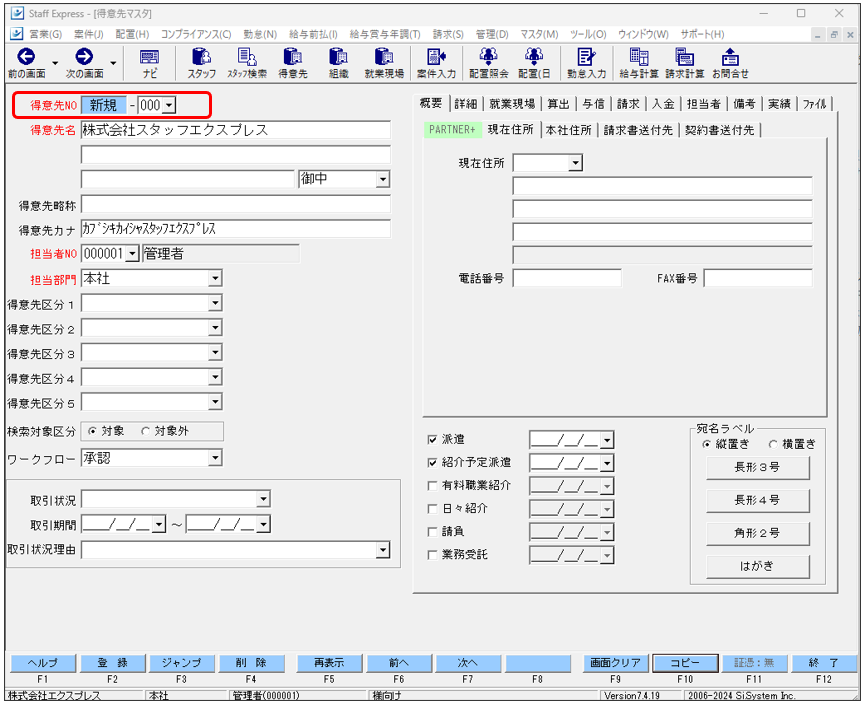Switch to the 詳細 tab
The height and width of the screenshot is (706, 864).
[x=466, y=104]
